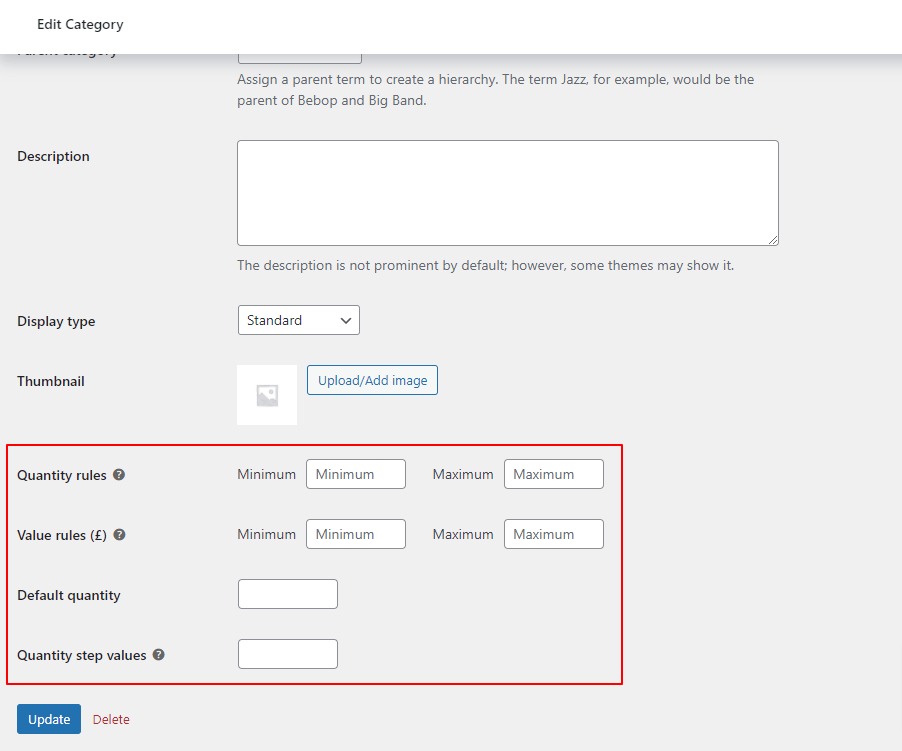Click the Edit Category heading
902x751 pixels.
pyautogui.click(x=80, y=24)
